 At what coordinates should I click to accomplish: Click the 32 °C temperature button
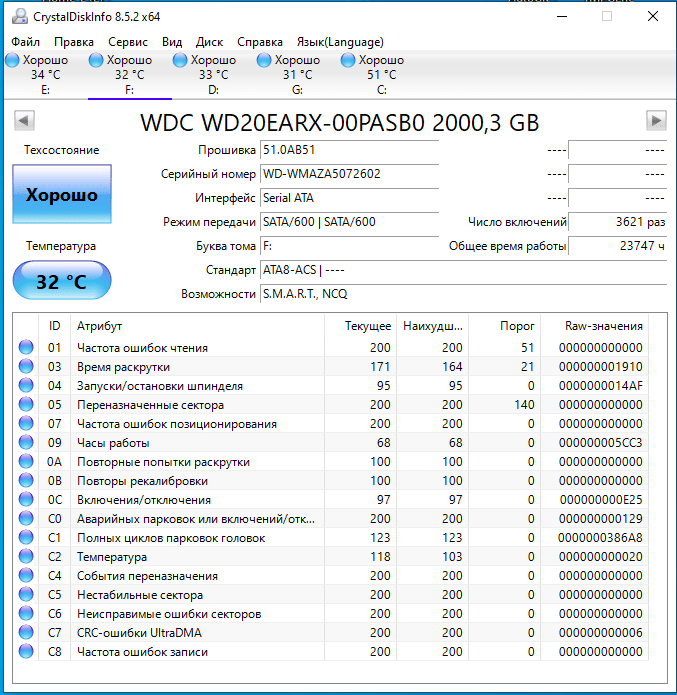(62, 281)
